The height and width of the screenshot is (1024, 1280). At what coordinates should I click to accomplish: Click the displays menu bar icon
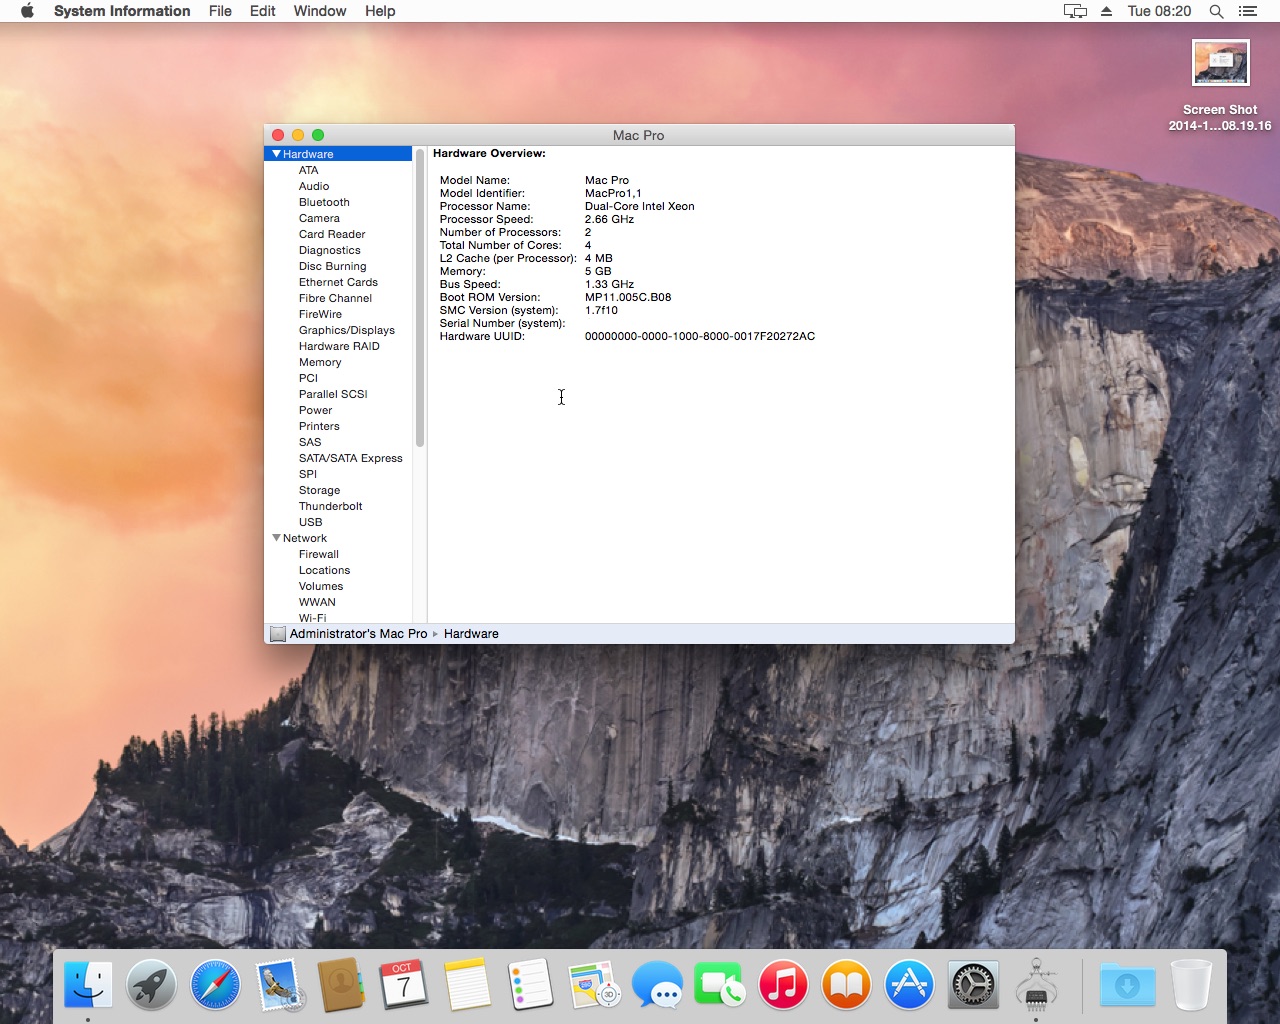[x=1075, y=11]
